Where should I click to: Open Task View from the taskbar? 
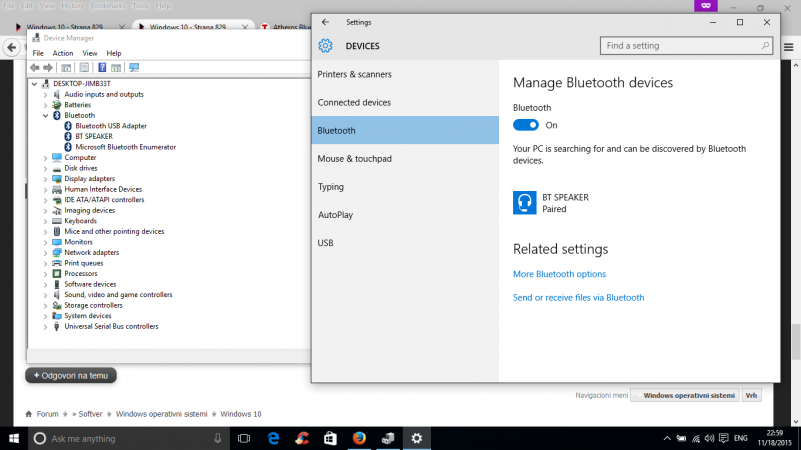click(244, 438)
